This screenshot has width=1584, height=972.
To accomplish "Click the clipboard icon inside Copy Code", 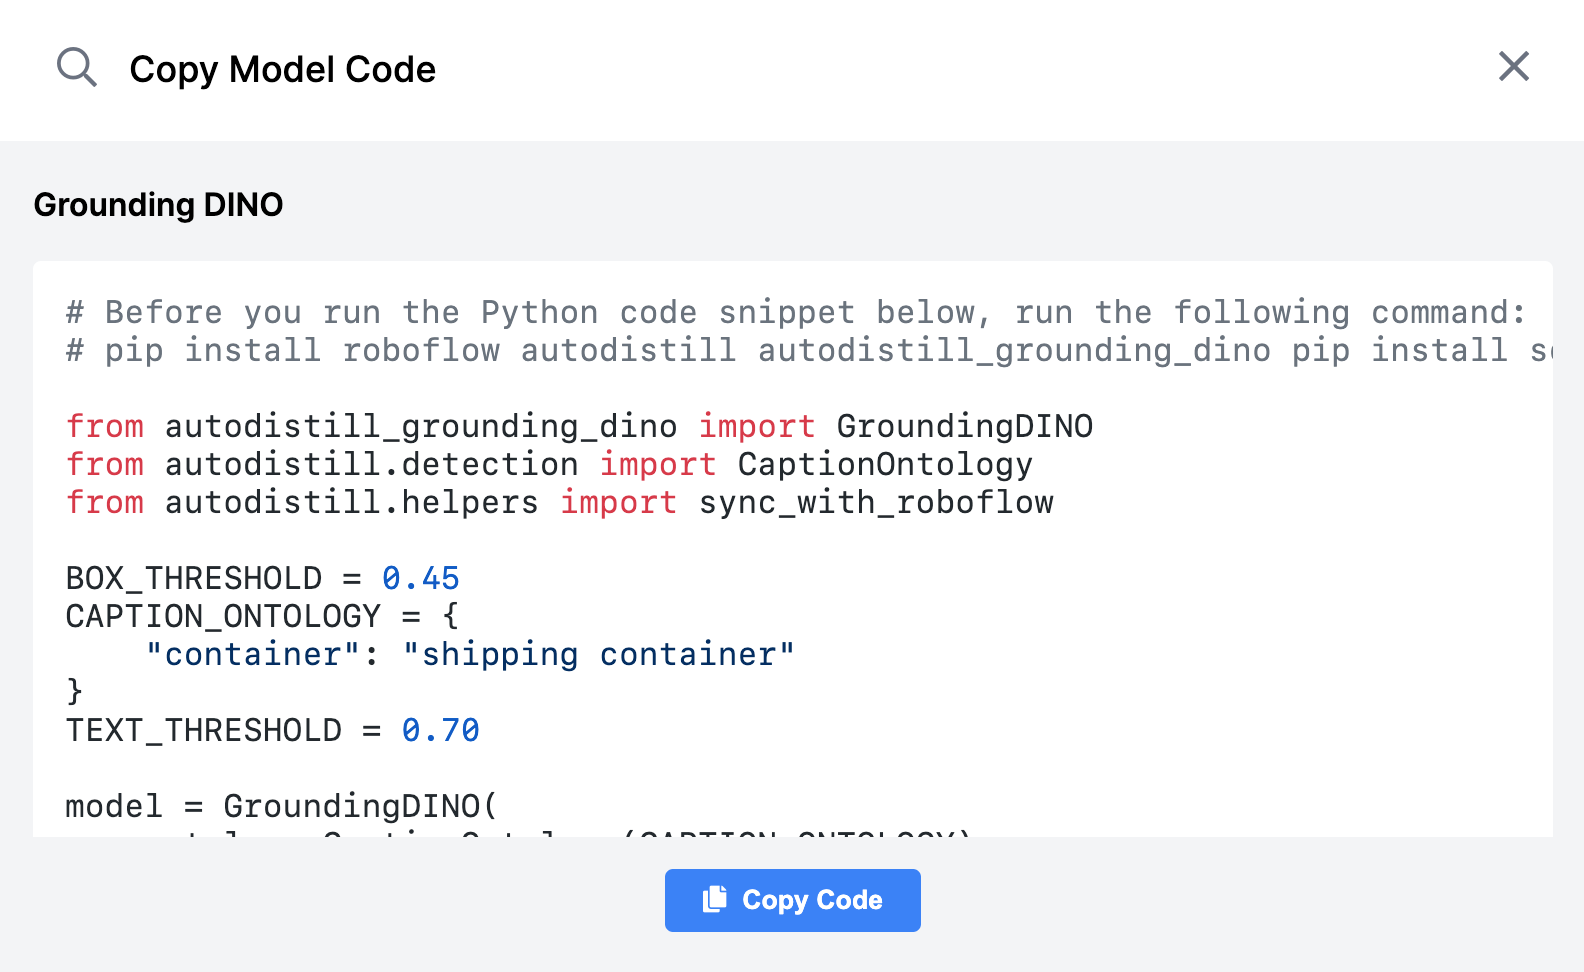I will pyautogui.click(x=715, y=899).
